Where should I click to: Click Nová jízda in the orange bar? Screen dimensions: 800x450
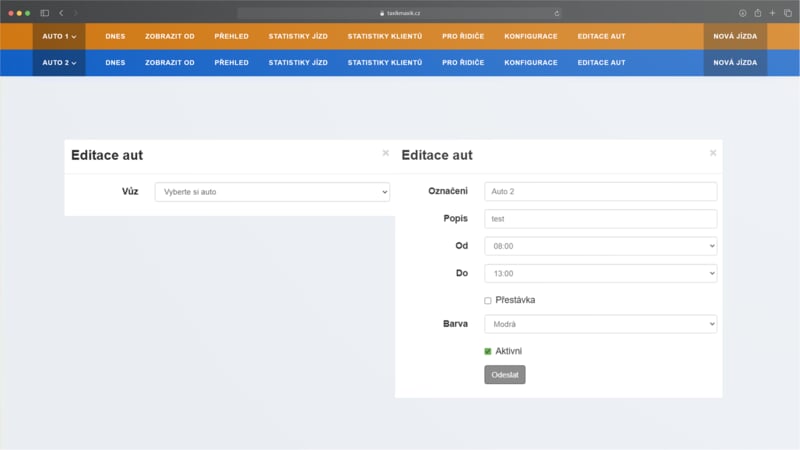(x=735, y=36)
